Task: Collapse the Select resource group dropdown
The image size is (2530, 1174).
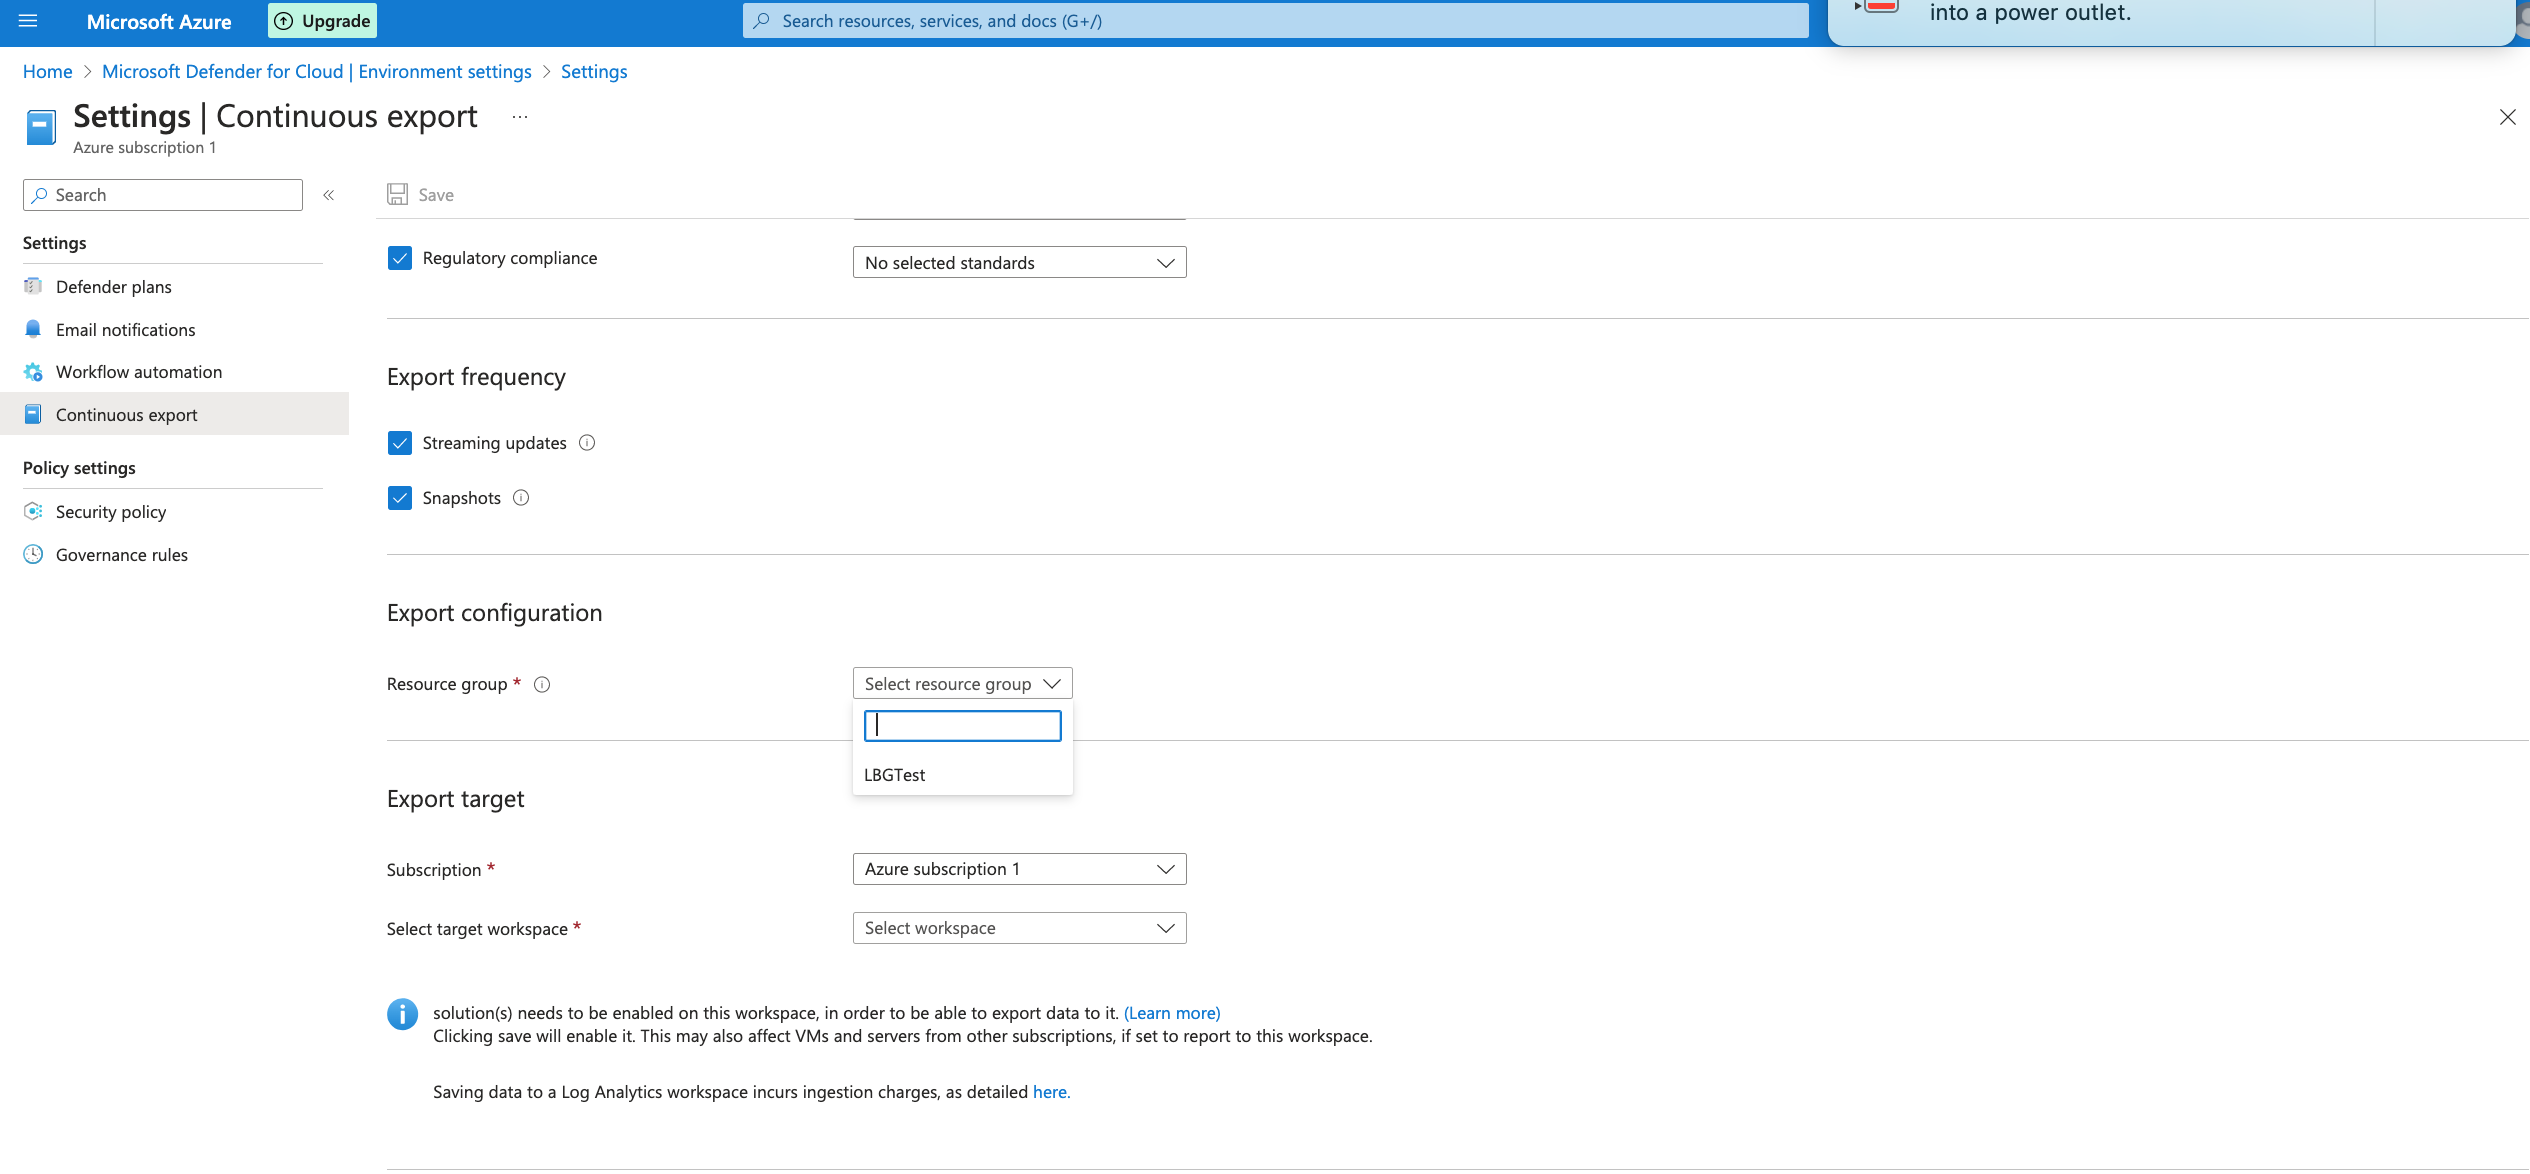Action: click(x=962, y=684)
